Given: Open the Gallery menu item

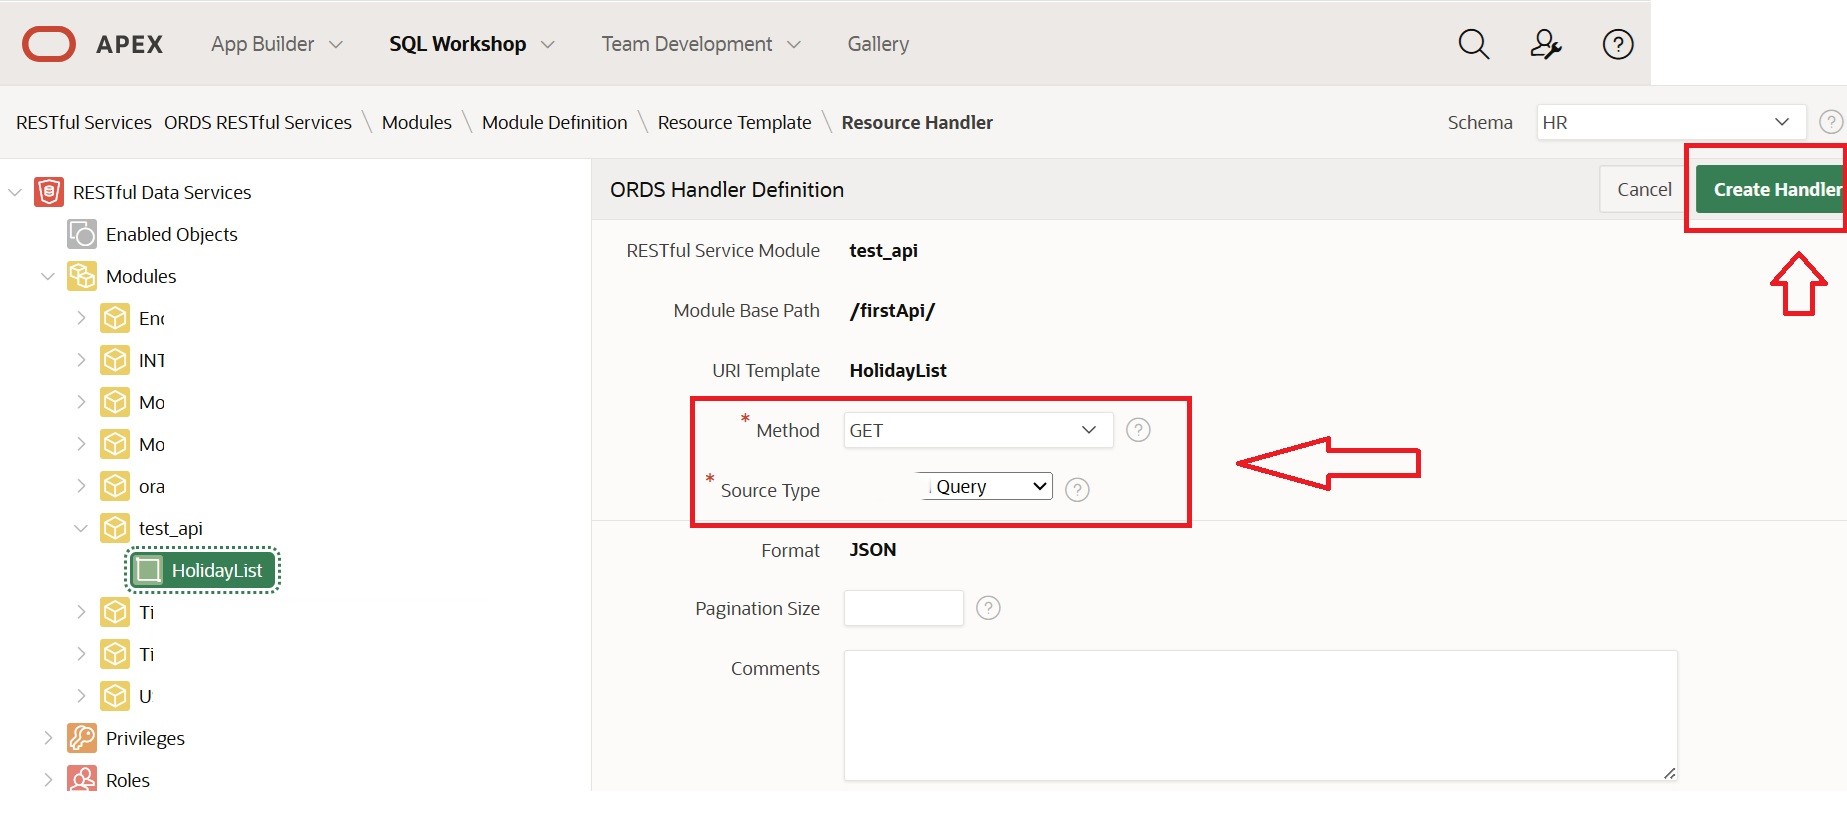Looking at the screenshot, I should [x=878, y=44].
